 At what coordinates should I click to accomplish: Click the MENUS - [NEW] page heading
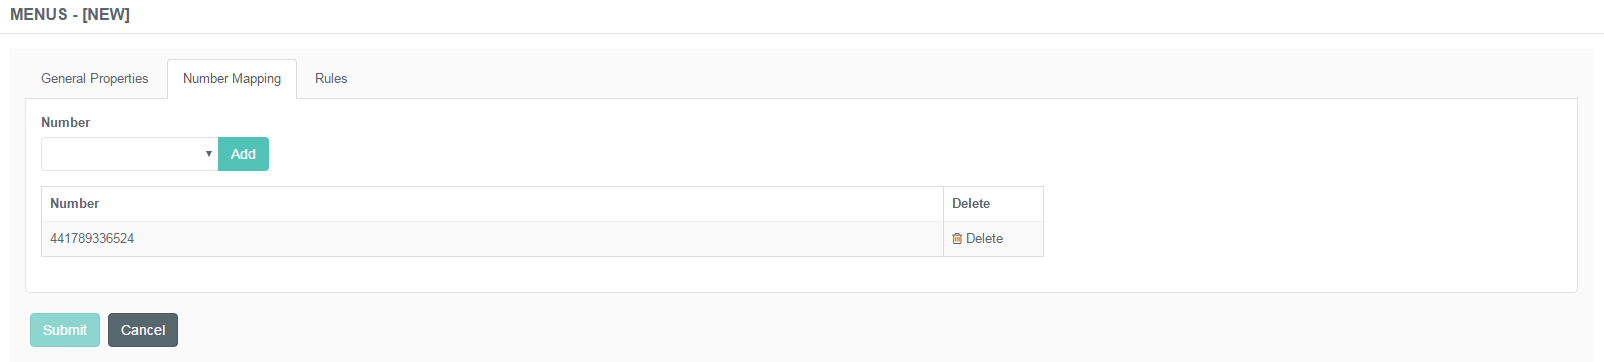click(x=70, y=14)
